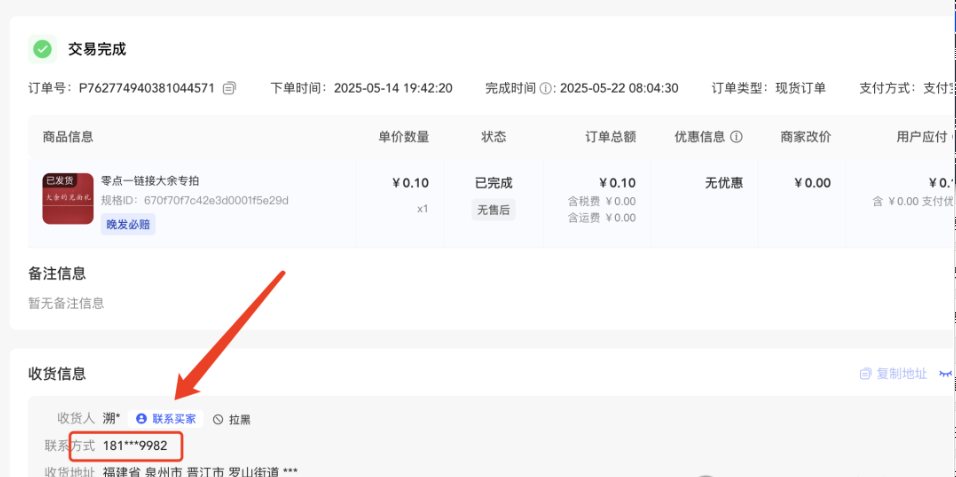956x477 pixels.
Task: Click the 拉黑 block icon
Action: pyautogui.click(x=218, y=419)
